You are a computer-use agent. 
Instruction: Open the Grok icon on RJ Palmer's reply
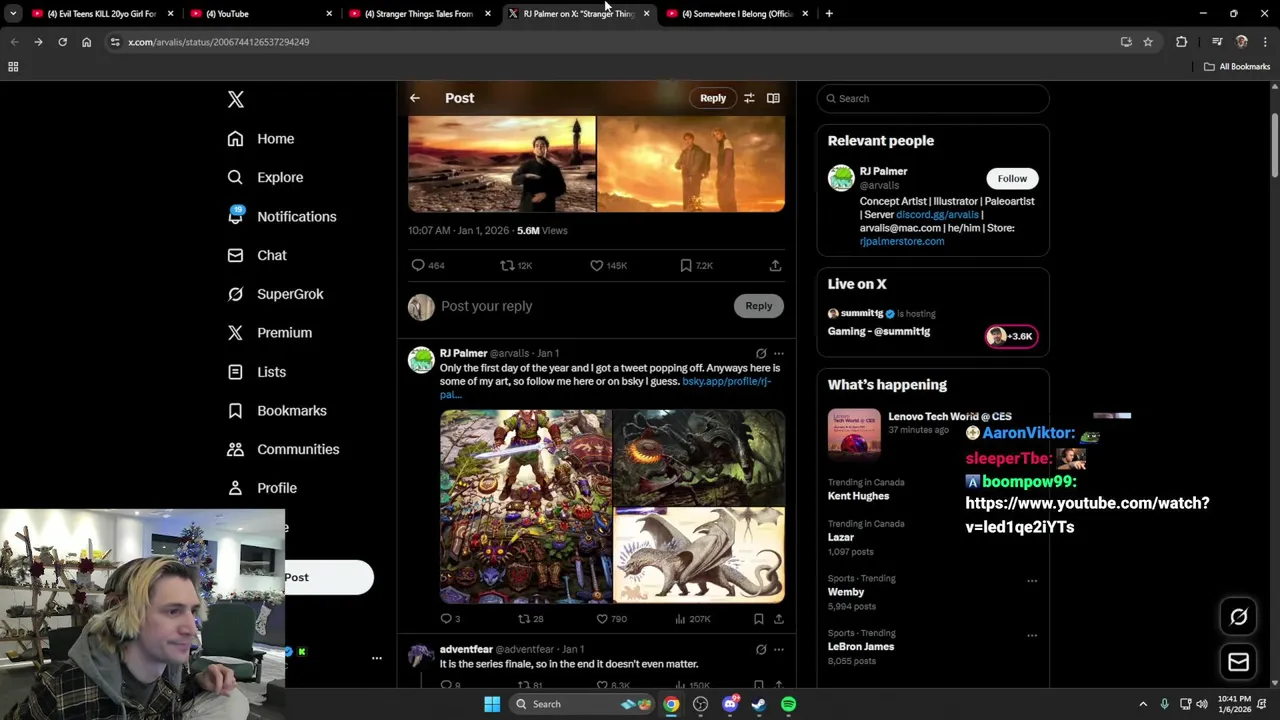(761, 353)
